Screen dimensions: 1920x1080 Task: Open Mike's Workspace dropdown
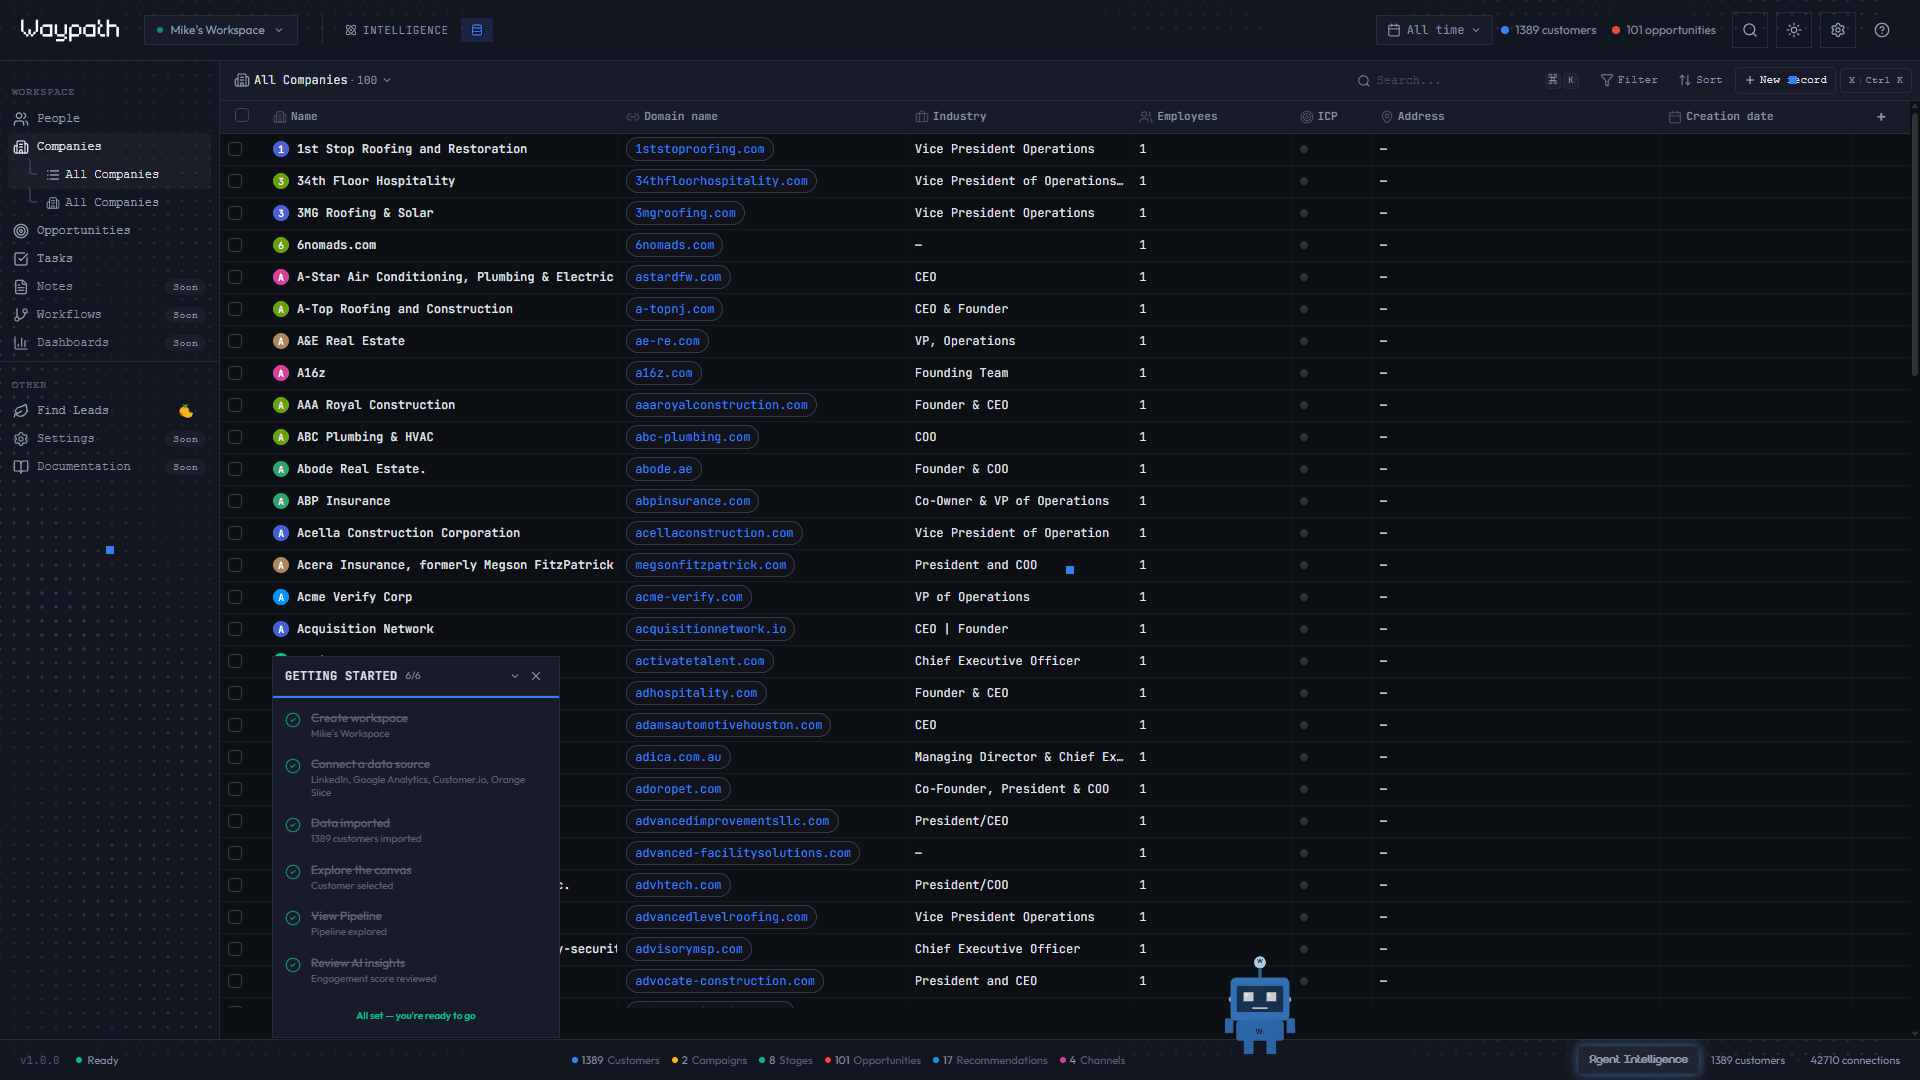tap(220, 30)
